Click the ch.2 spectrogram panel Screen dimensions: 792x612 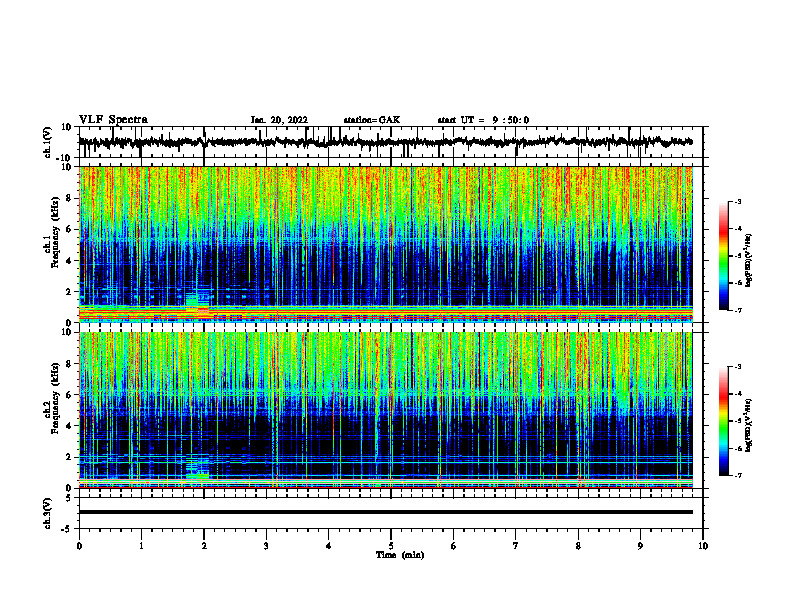pyautogui.click(x=385, y=410)
